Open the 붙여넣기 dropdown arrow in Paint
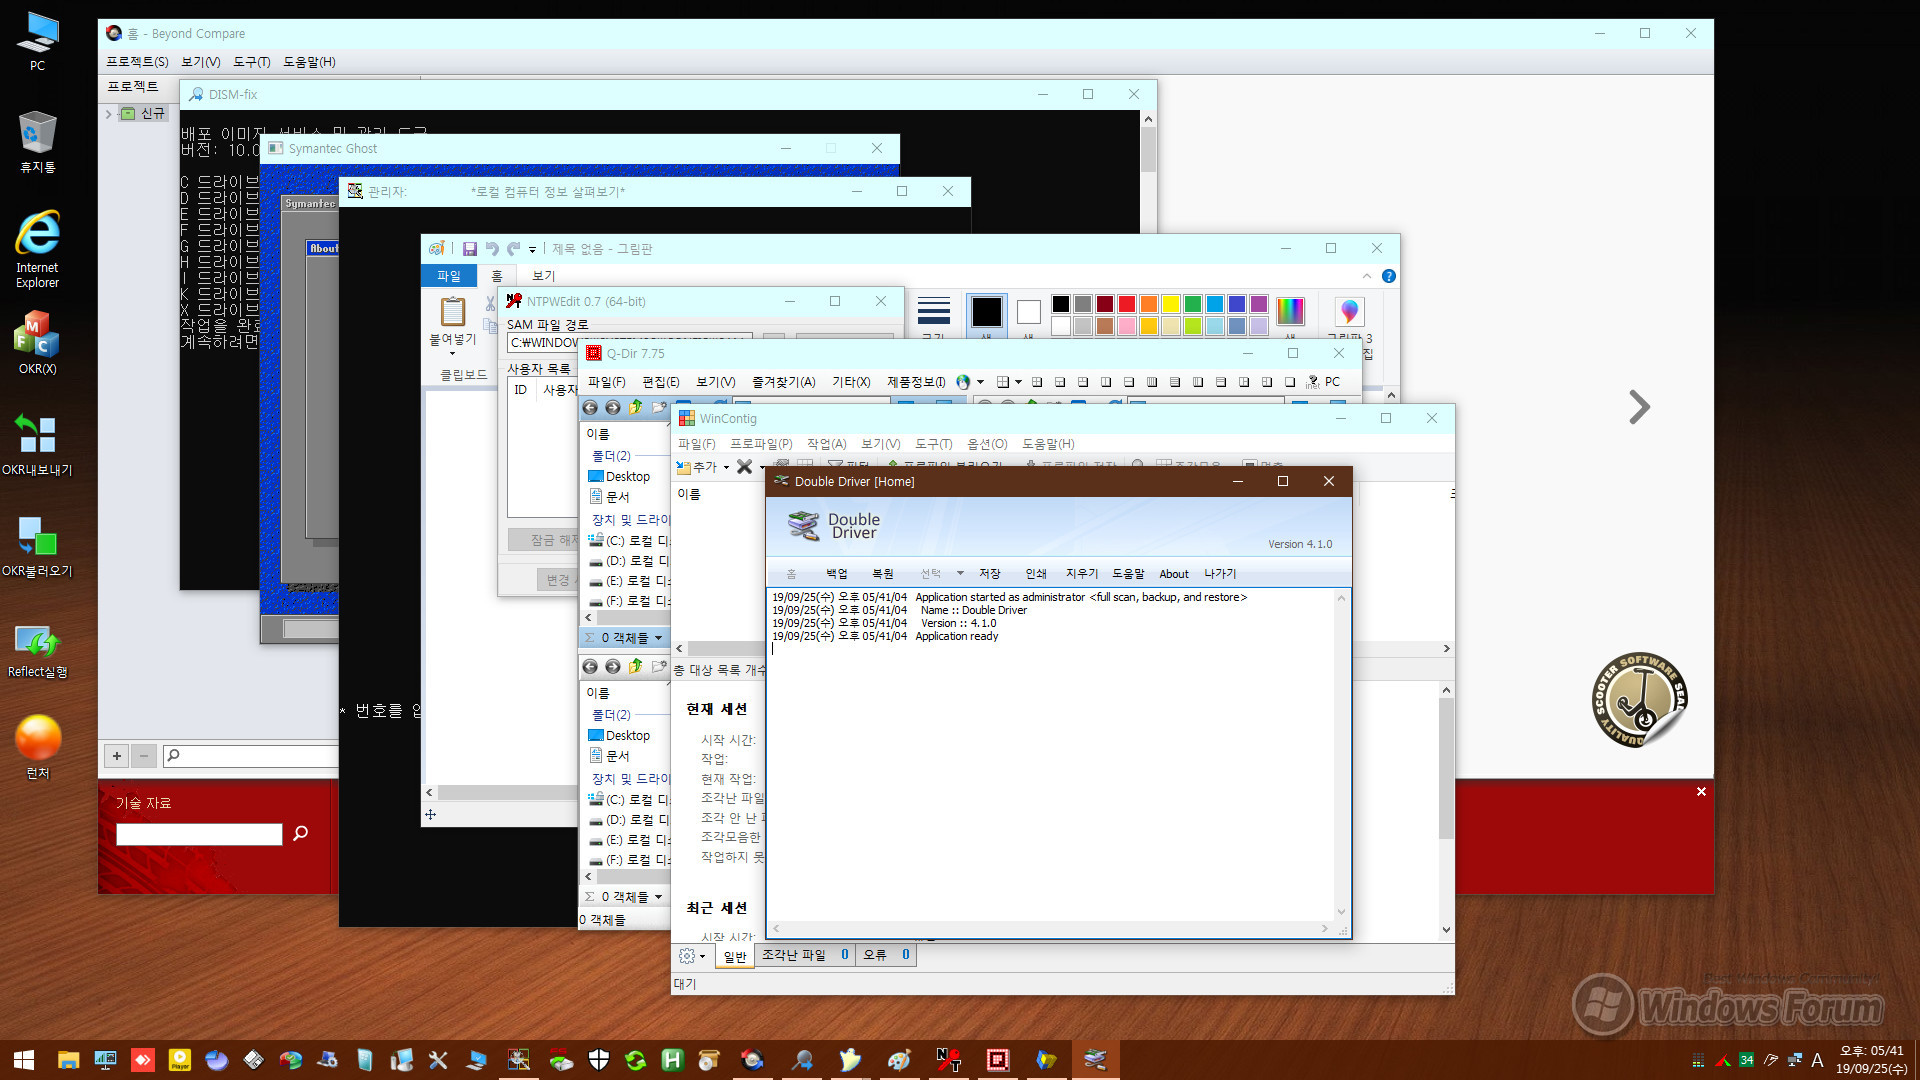The width and height of the screenshot is (1920, 1080). [x=452, y=353]
